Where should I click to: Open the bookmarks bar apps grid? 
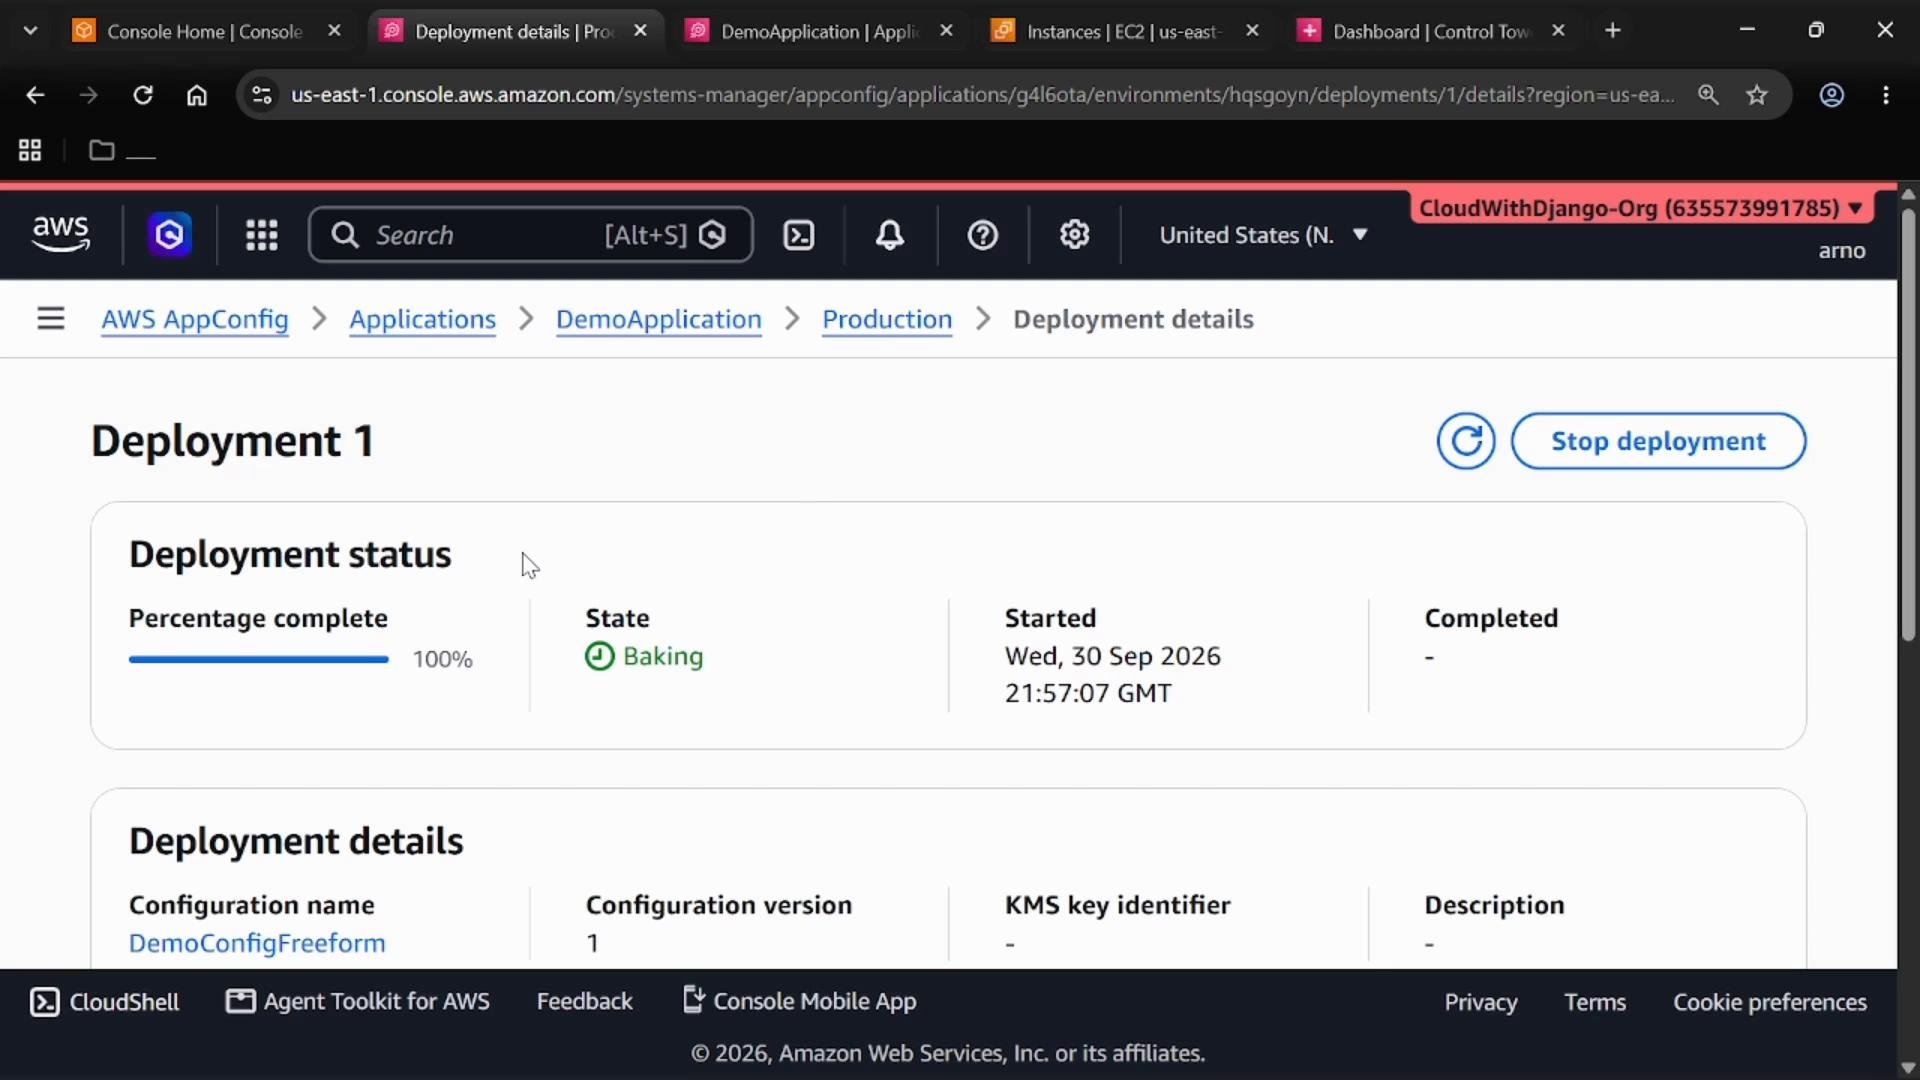30,150
